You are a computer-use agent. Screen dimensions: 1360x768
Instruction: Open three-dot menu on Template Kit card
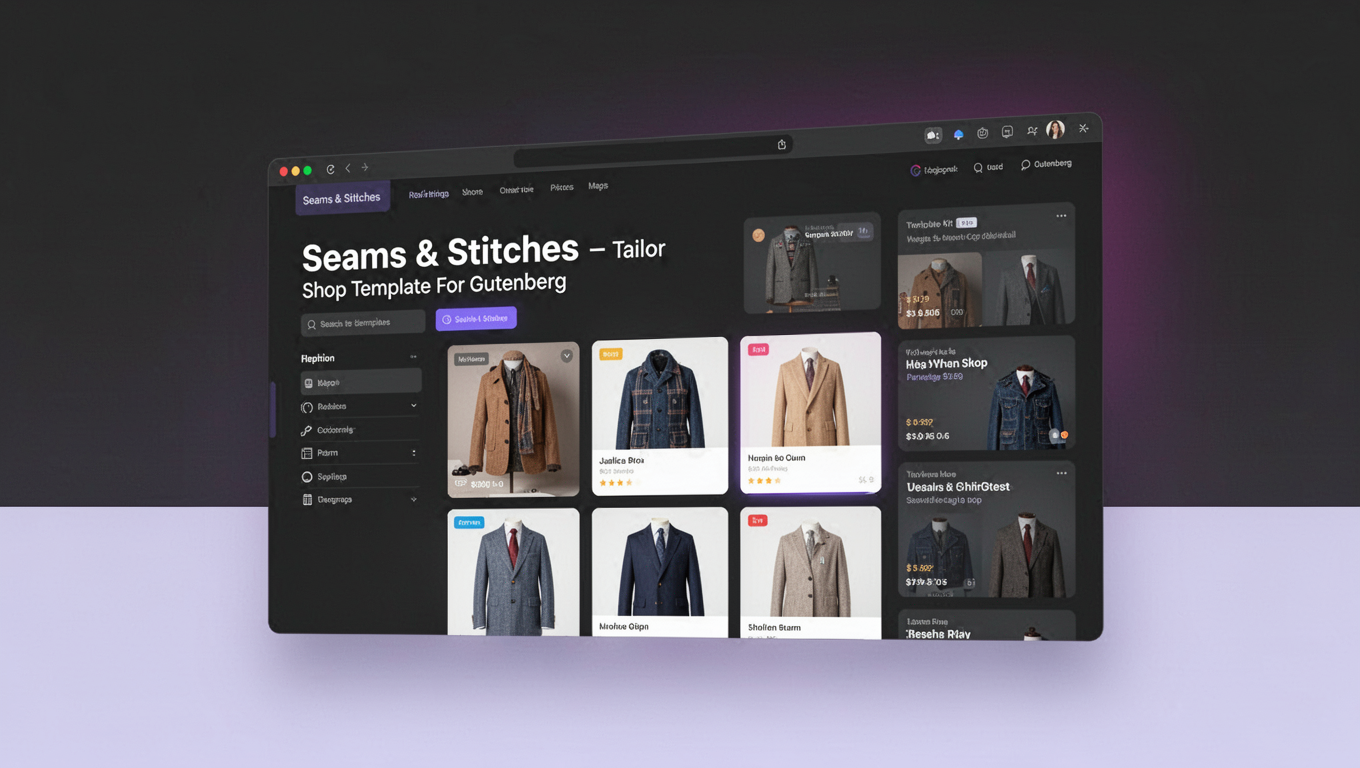1061,216
